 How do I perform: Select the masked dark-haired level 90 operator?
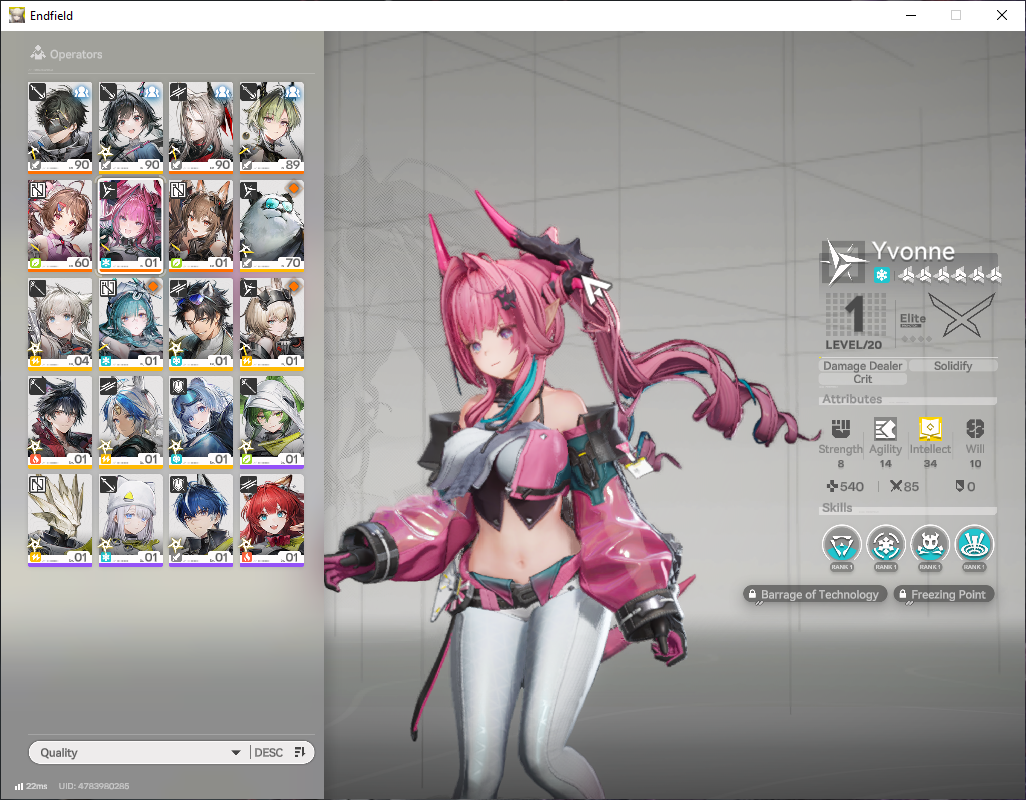pyautogui.click(x=60, y=127)
